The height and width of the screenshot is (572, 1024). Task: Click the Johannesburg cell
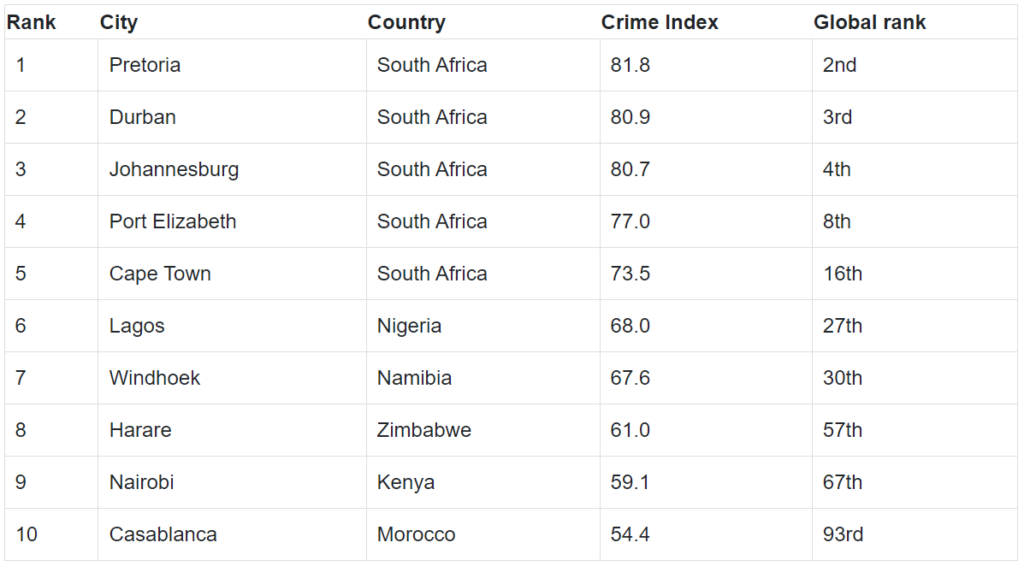click(174, 169)
